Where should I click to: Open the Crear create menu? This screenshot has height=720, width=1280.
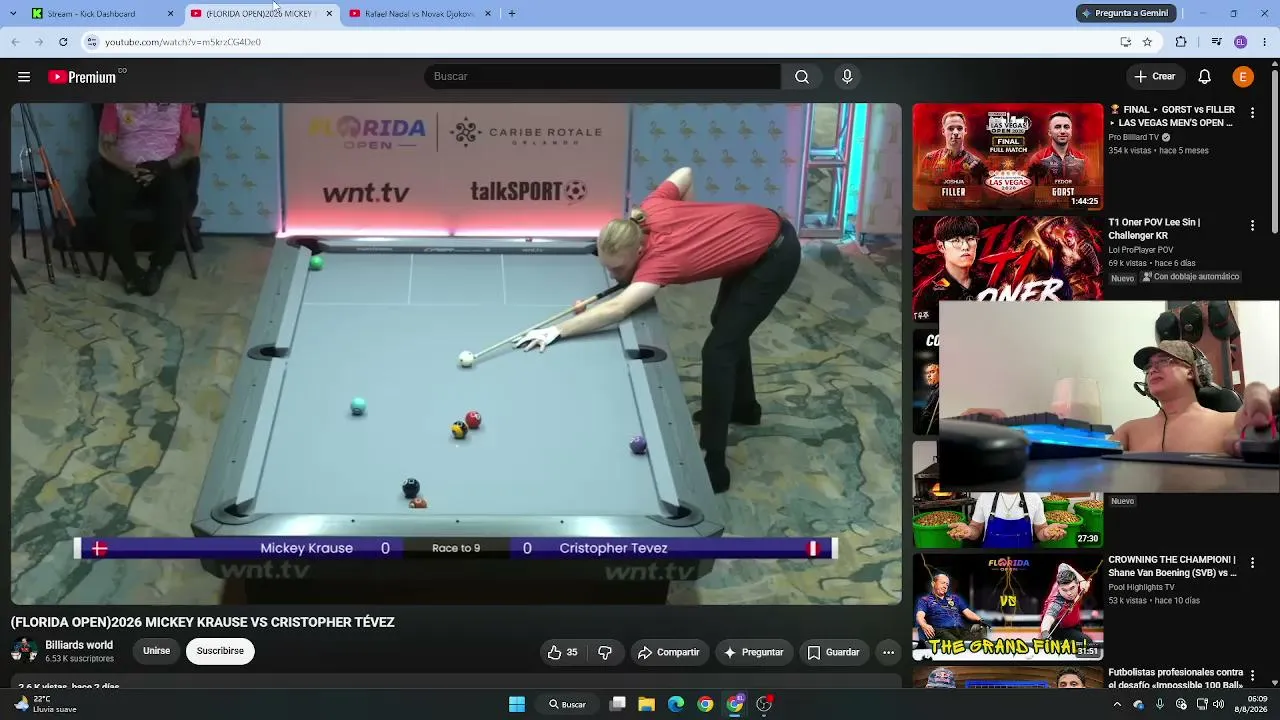1154,77
